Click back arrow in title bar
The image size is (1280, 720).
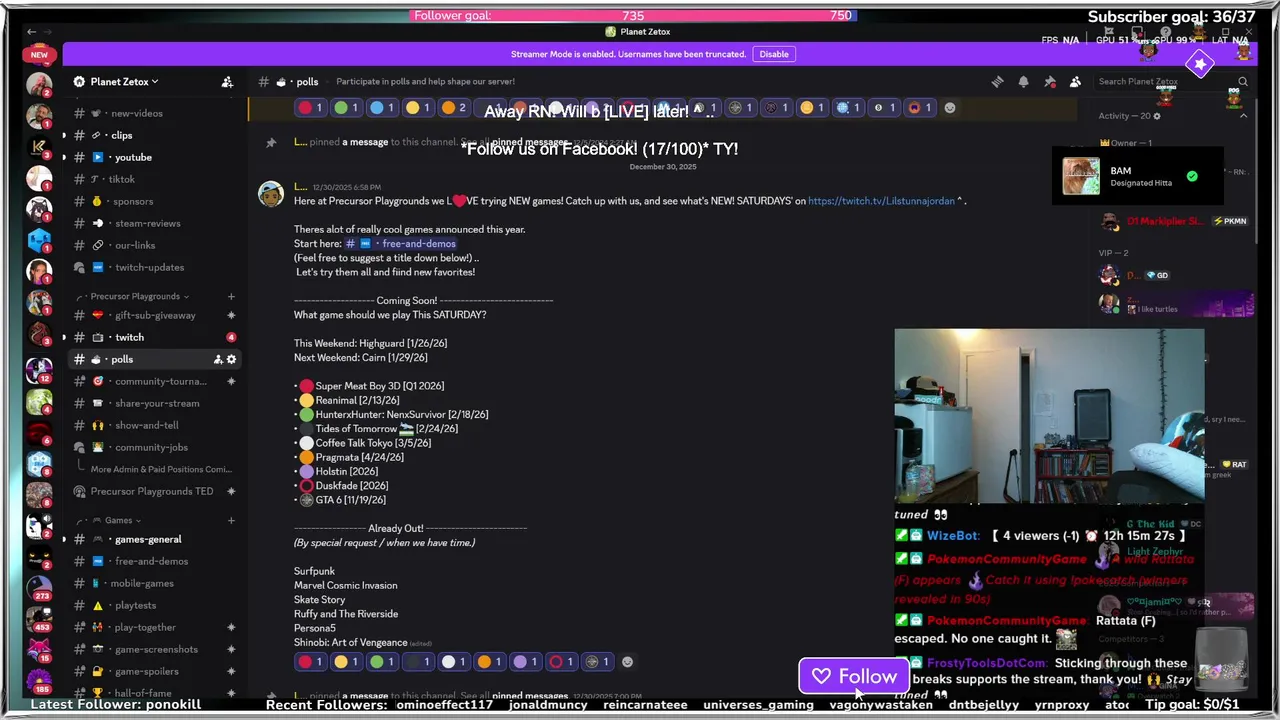pyautogui.click(x=31, y=32)
